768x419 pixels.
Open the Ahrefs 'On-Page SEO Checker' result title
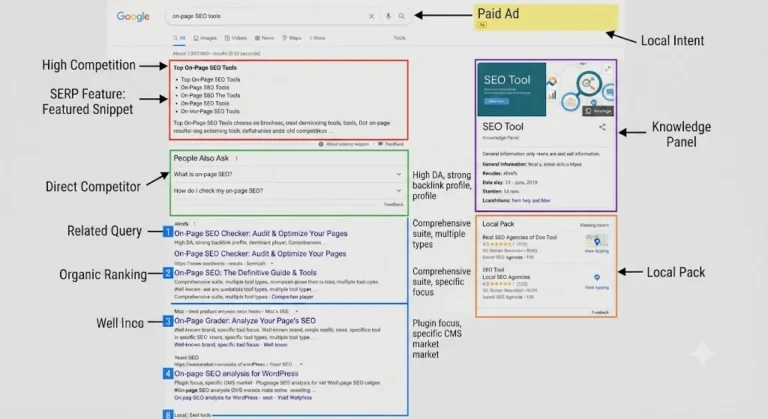tap(261, 234)
